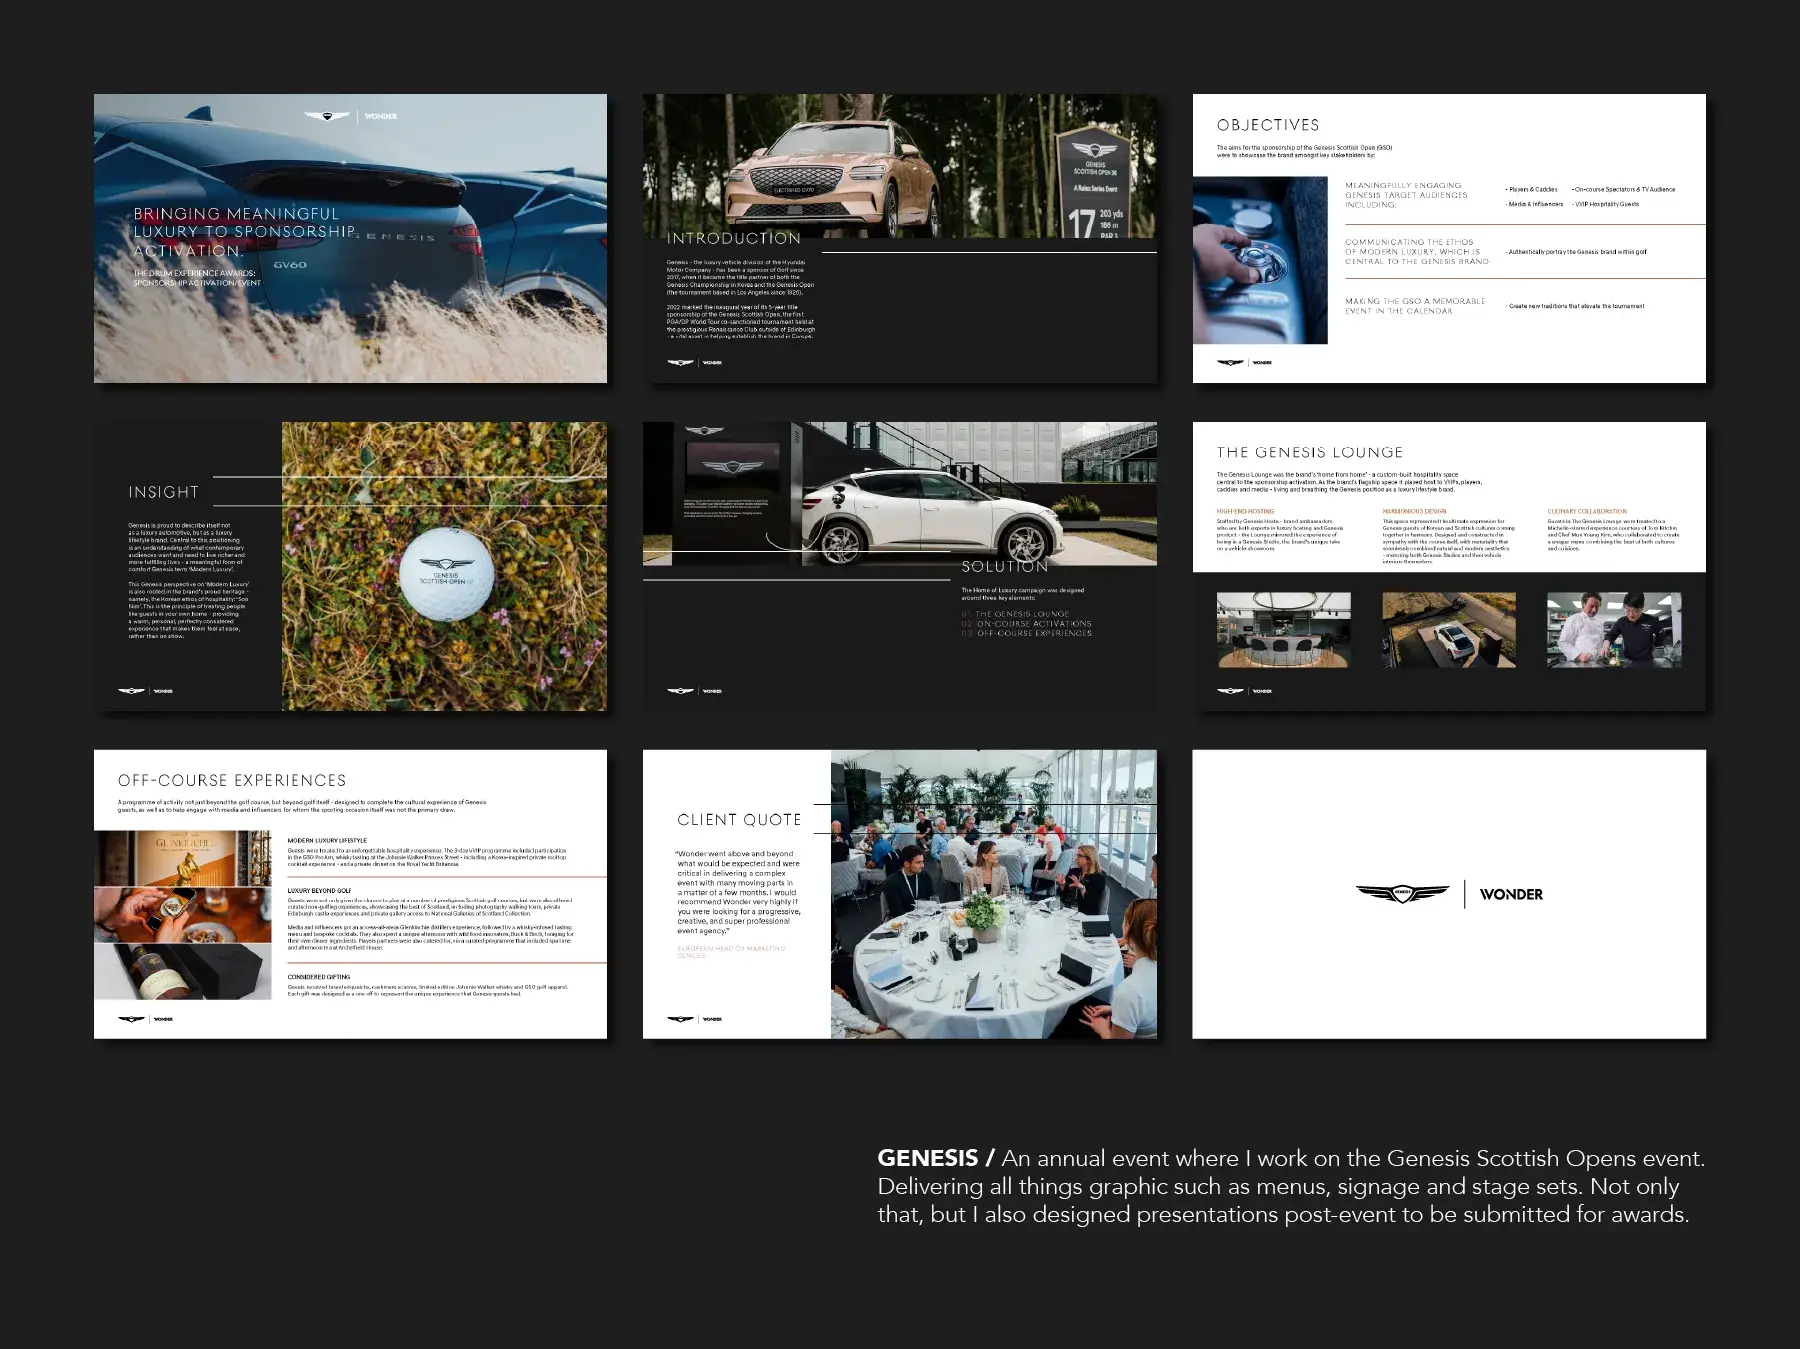Click the caption line mentioning 'presentations post-event'
This screenshot has height=1349, width=1800.
1283,1214
